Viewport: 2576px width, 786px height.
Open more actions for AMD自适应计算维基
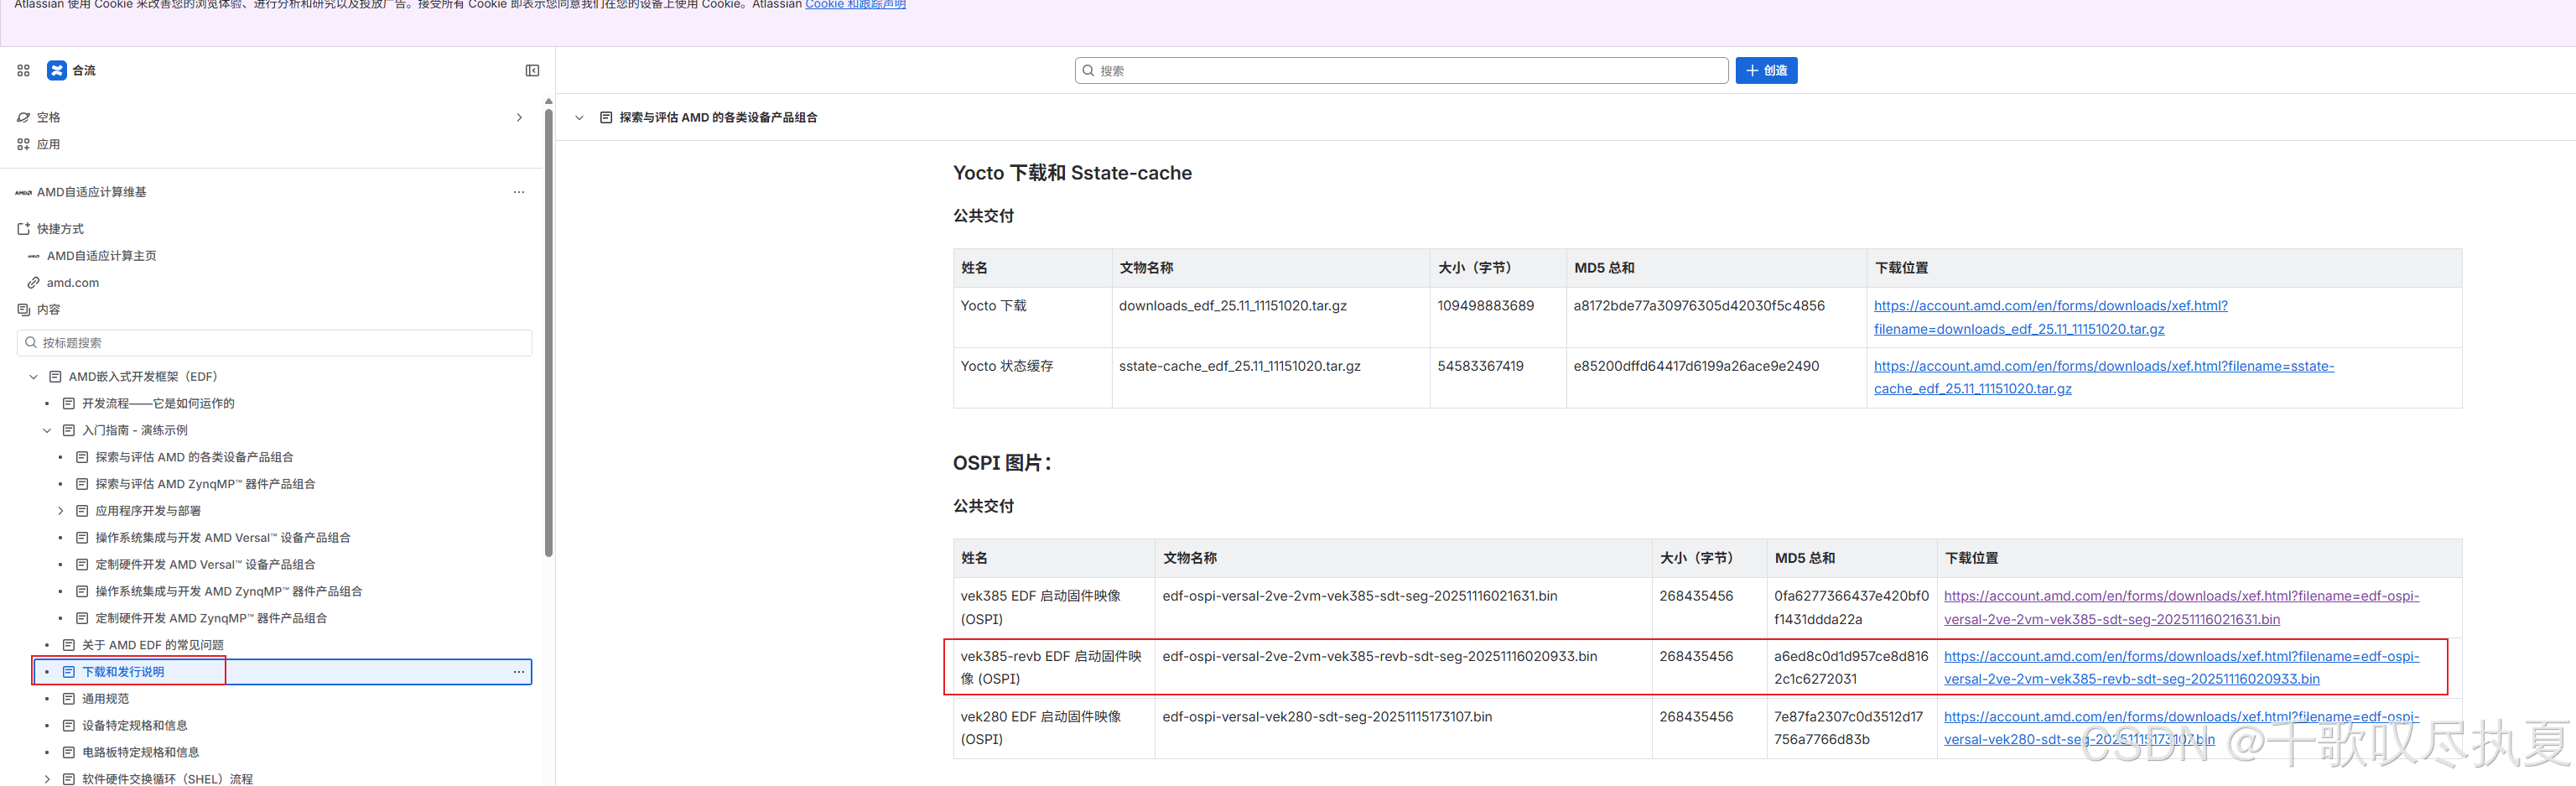(x=519, y=192)
